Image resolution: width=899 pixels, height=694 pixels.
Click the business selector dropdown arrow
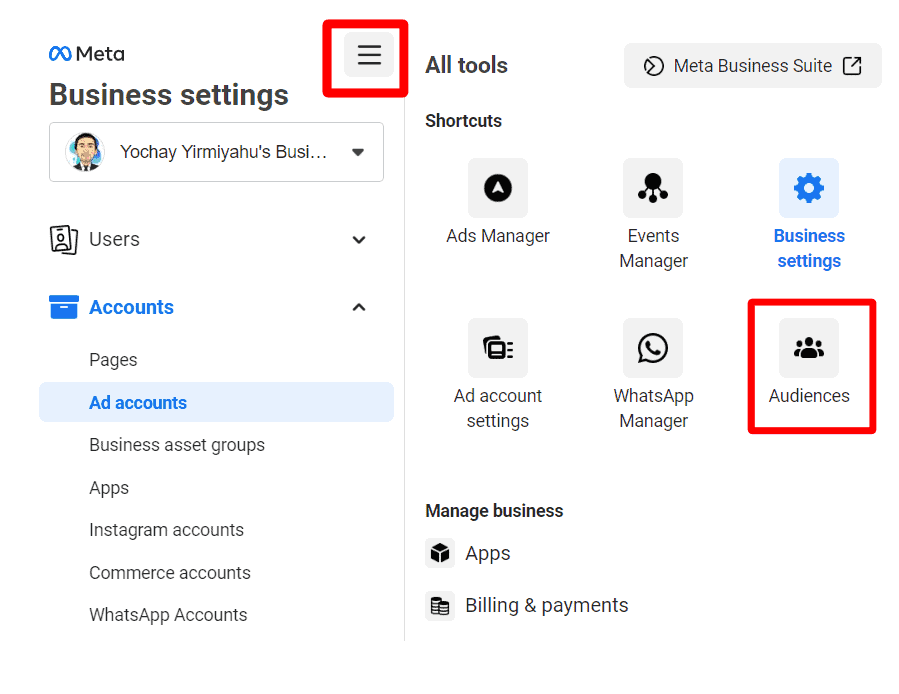pyautogui.click(x=358, y=153)
